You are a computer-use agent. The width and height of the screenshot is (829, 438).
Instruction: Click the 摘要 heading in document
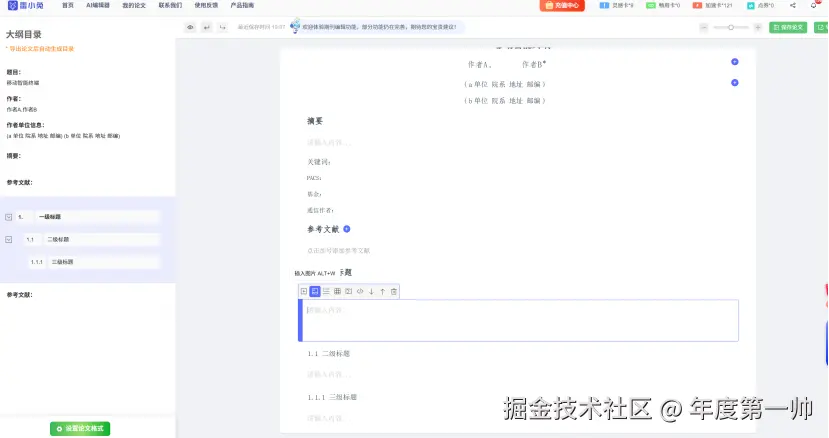coord(315,121)
